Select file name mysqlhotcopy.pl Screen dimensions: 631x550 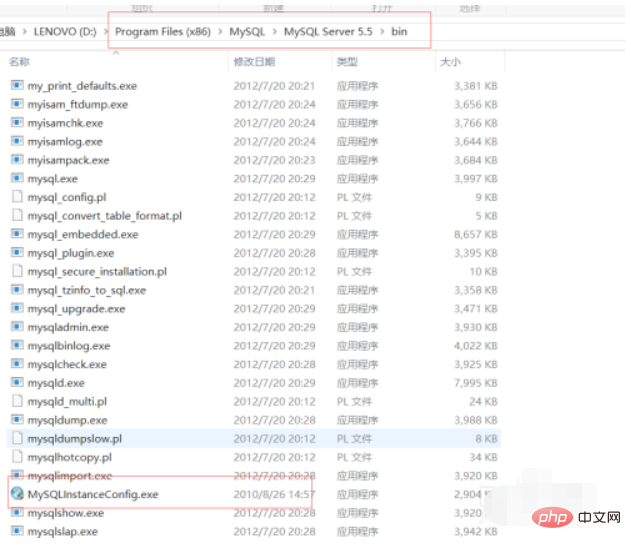point(70,457)
